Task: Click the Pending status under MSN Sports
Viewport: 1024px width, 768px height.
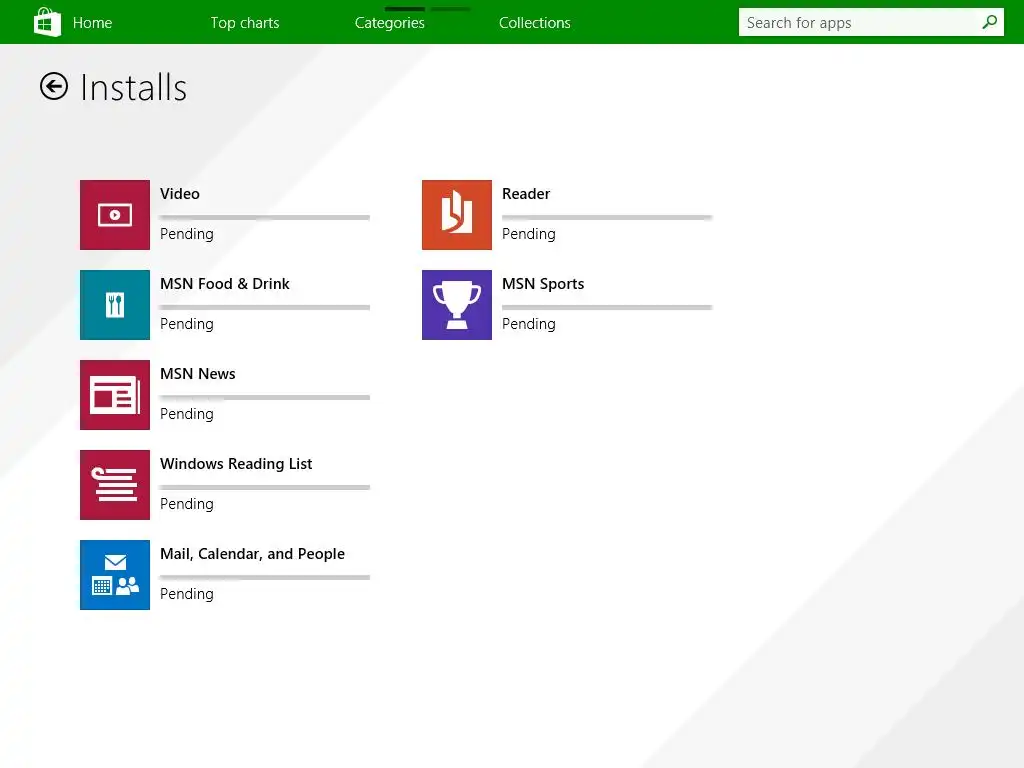Action: 529,325
